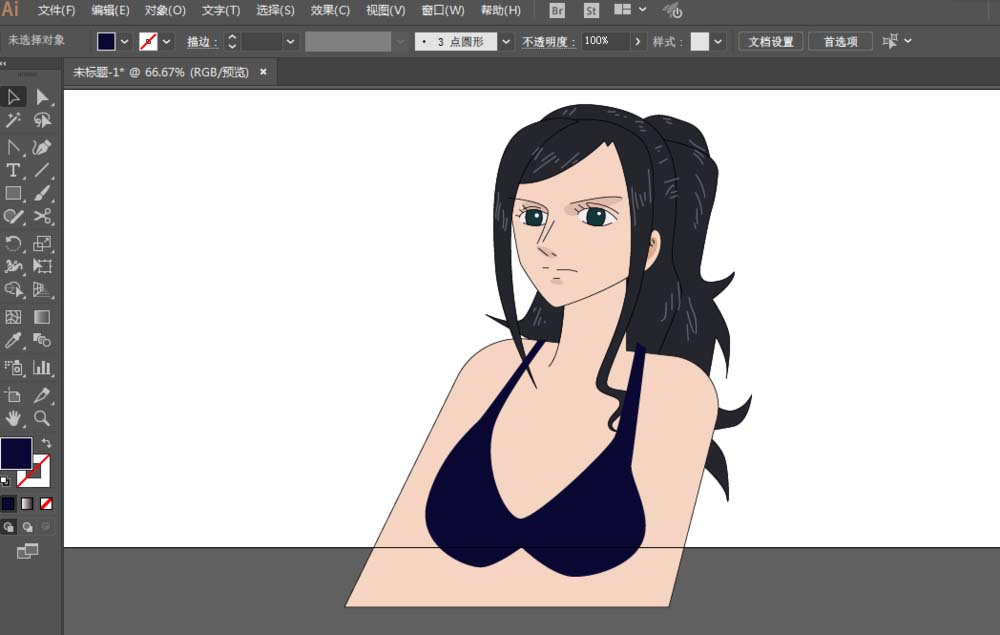Click the Fill color box in tools panel
This screenshot has height=635, width=1000.
click(x=16, y=453)
